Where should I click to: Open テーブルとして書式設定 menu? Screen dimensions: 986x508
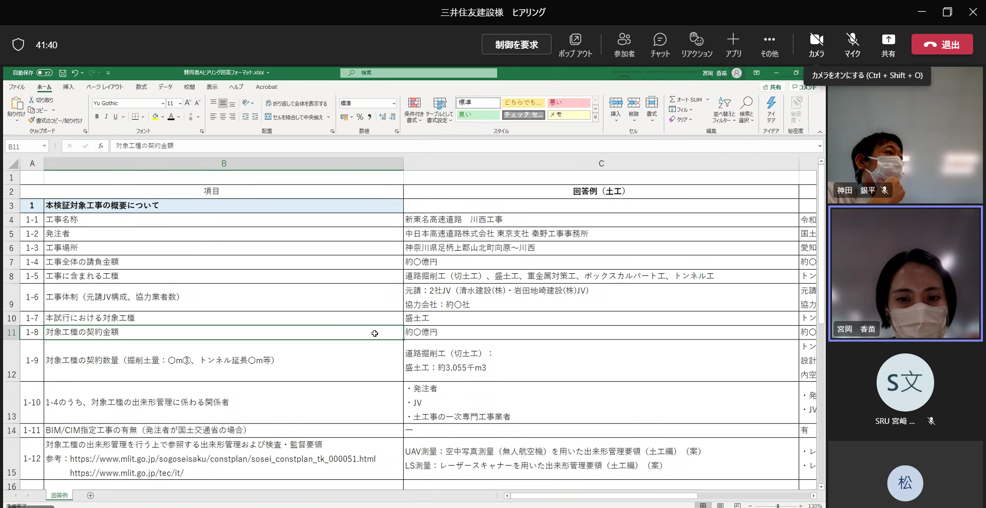point(438,109)
